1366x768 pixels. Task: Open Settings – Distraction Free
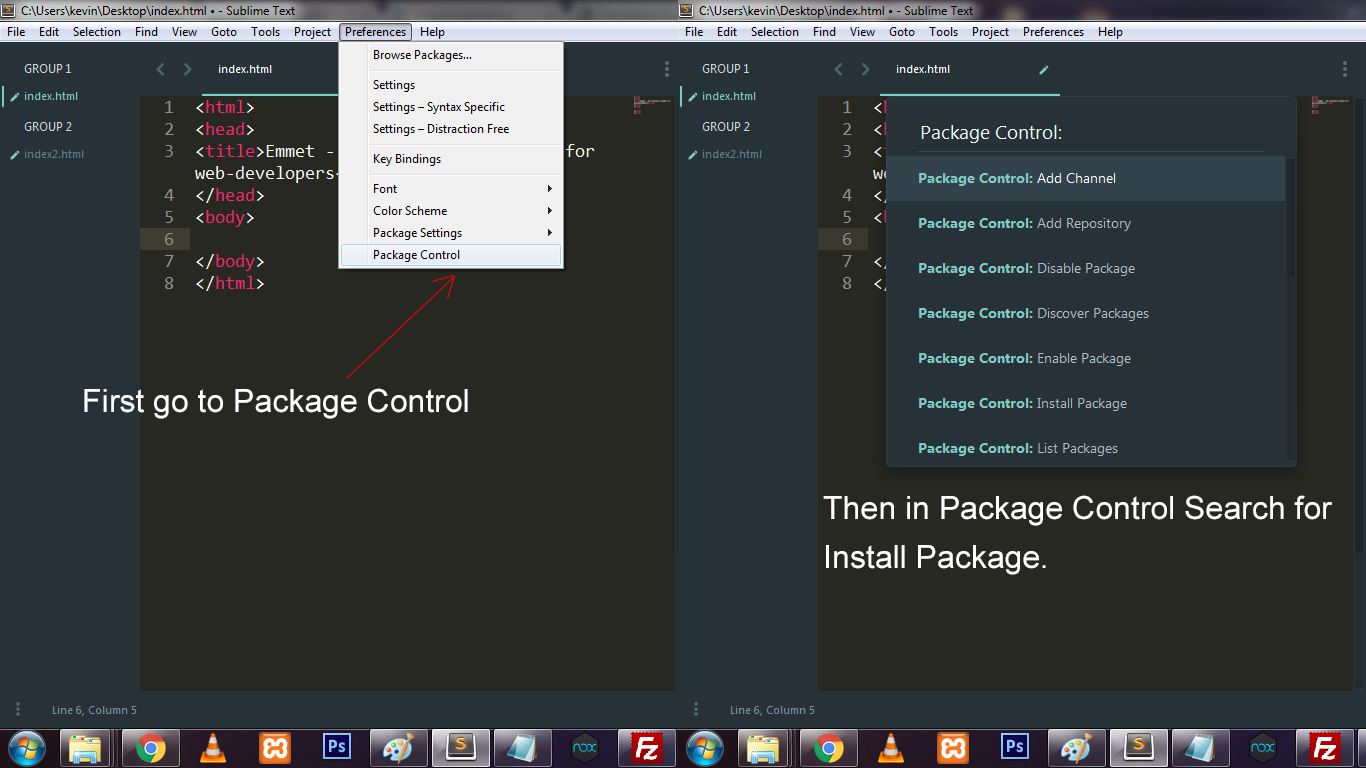pos(451,129)
